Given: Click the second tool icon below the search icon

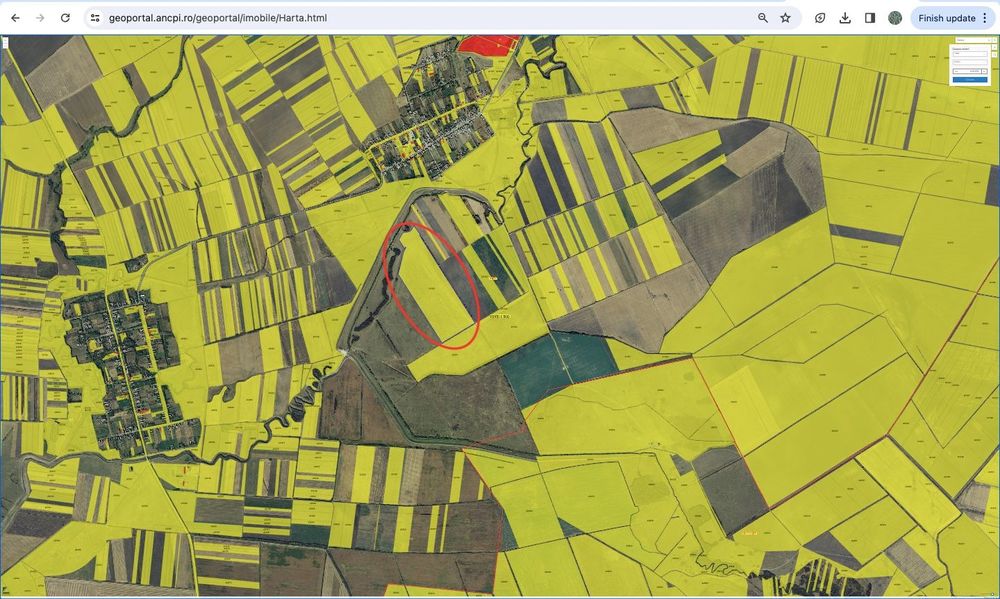Looking at the screenshot, I should (995, 47).
